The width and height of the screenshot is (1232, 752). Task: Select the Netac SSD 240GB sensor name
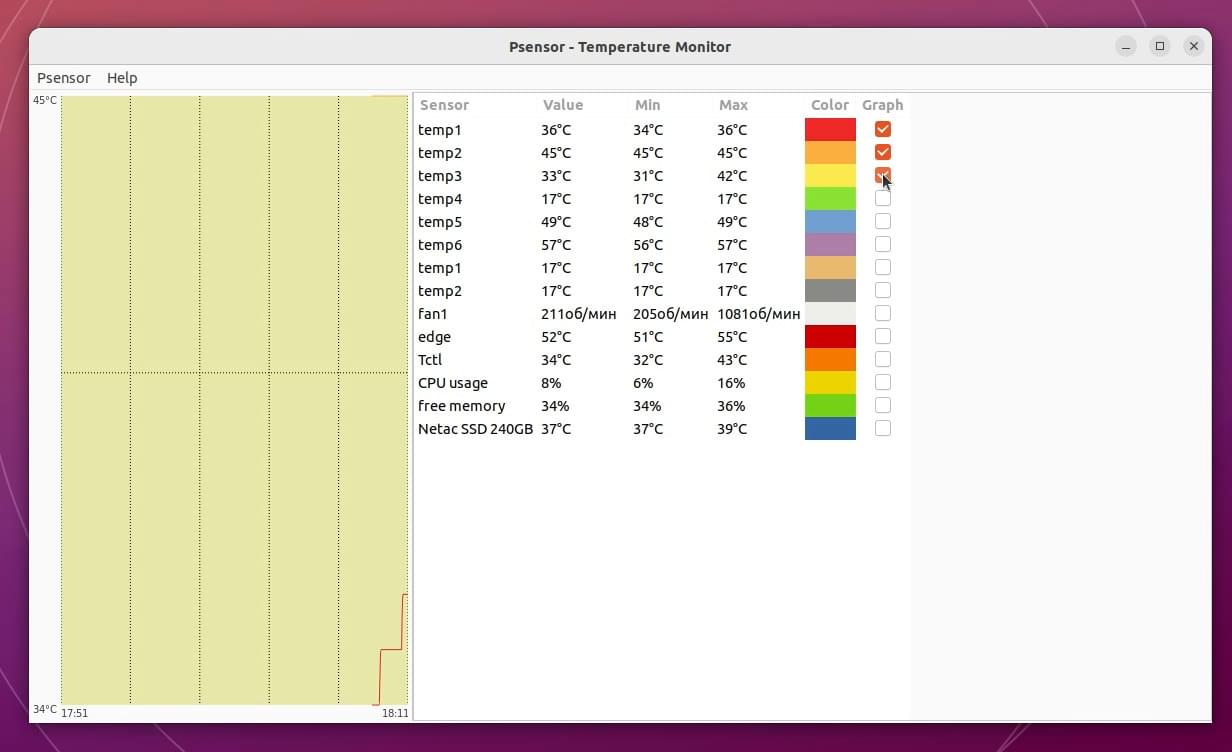(475, 429)
